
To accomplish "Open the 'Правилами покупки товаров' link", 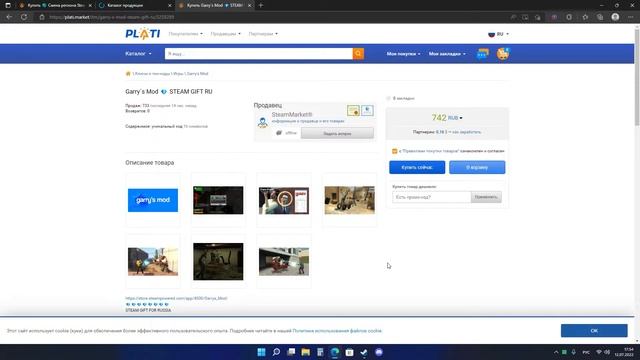I will coord(430,151).
